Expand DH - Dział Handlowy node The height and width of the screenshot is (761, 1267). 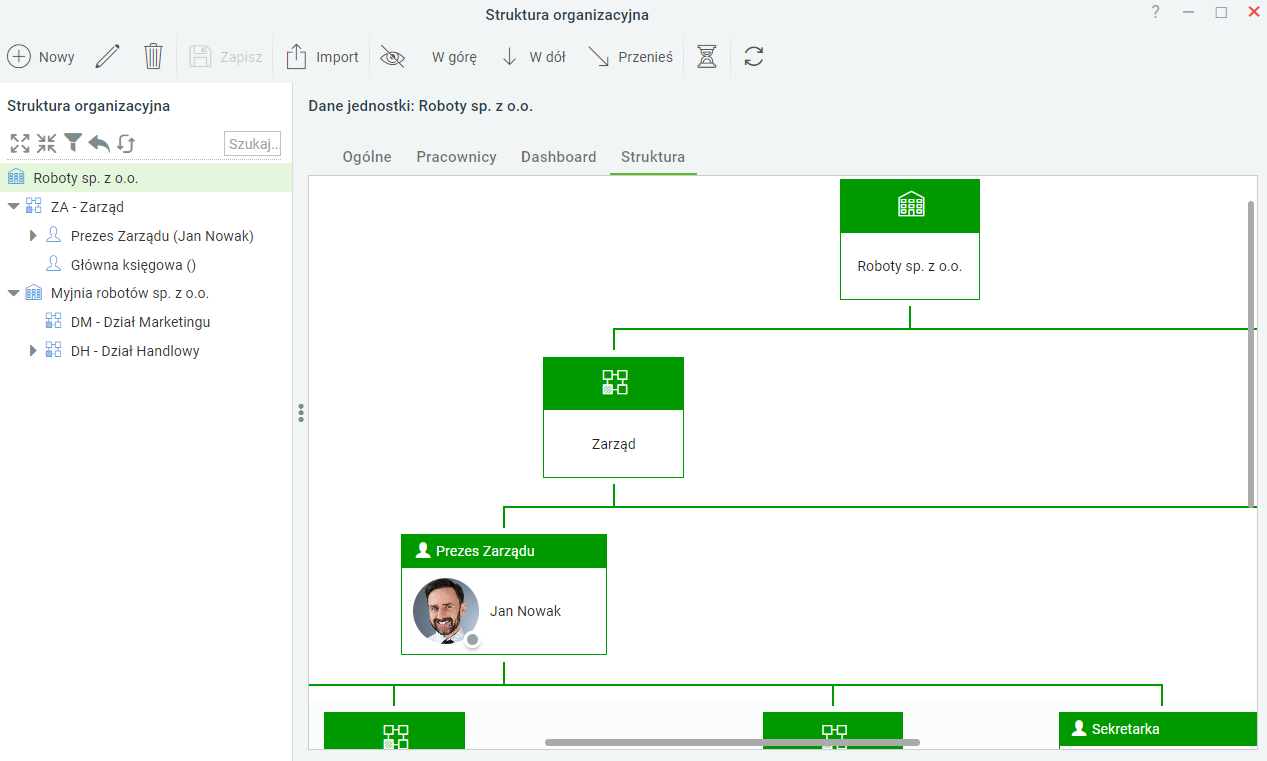[x=33, y=351]
